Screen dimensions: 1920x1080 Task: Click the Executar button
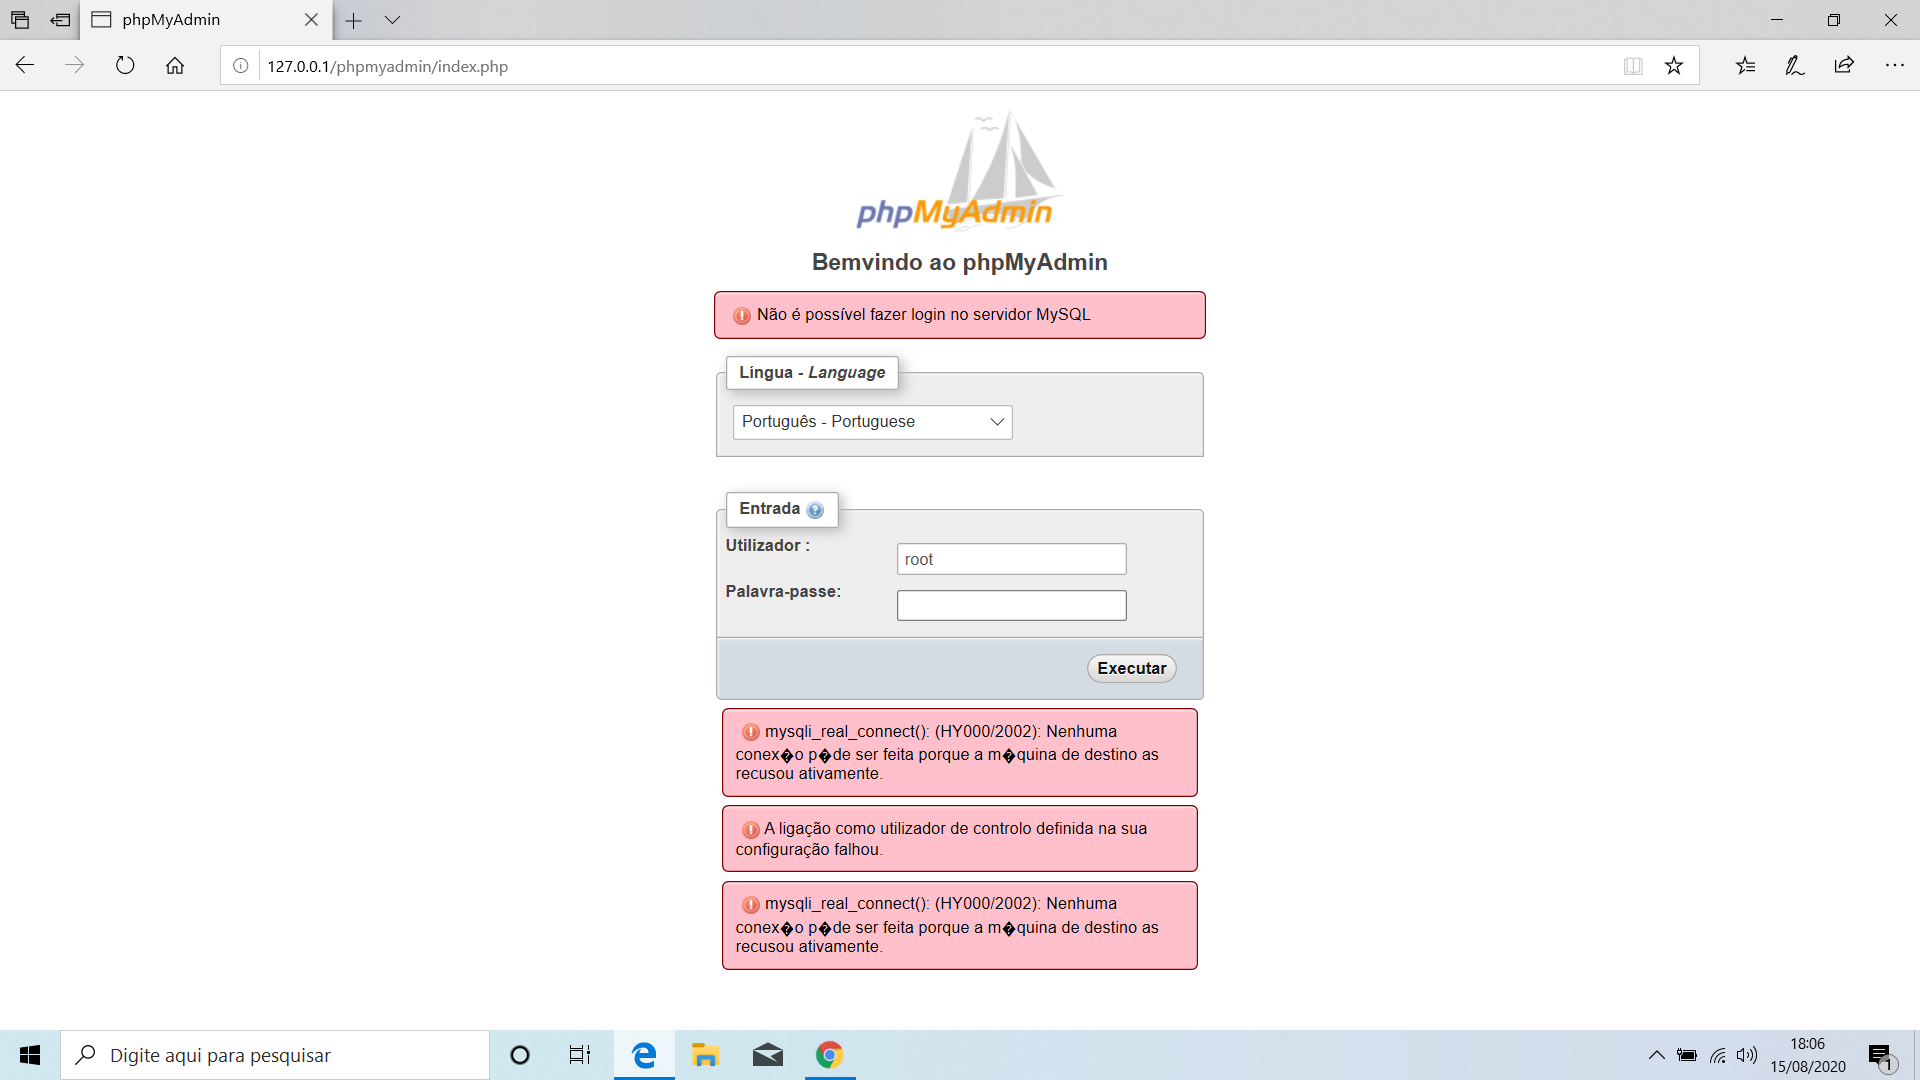tap(1131, 668)
